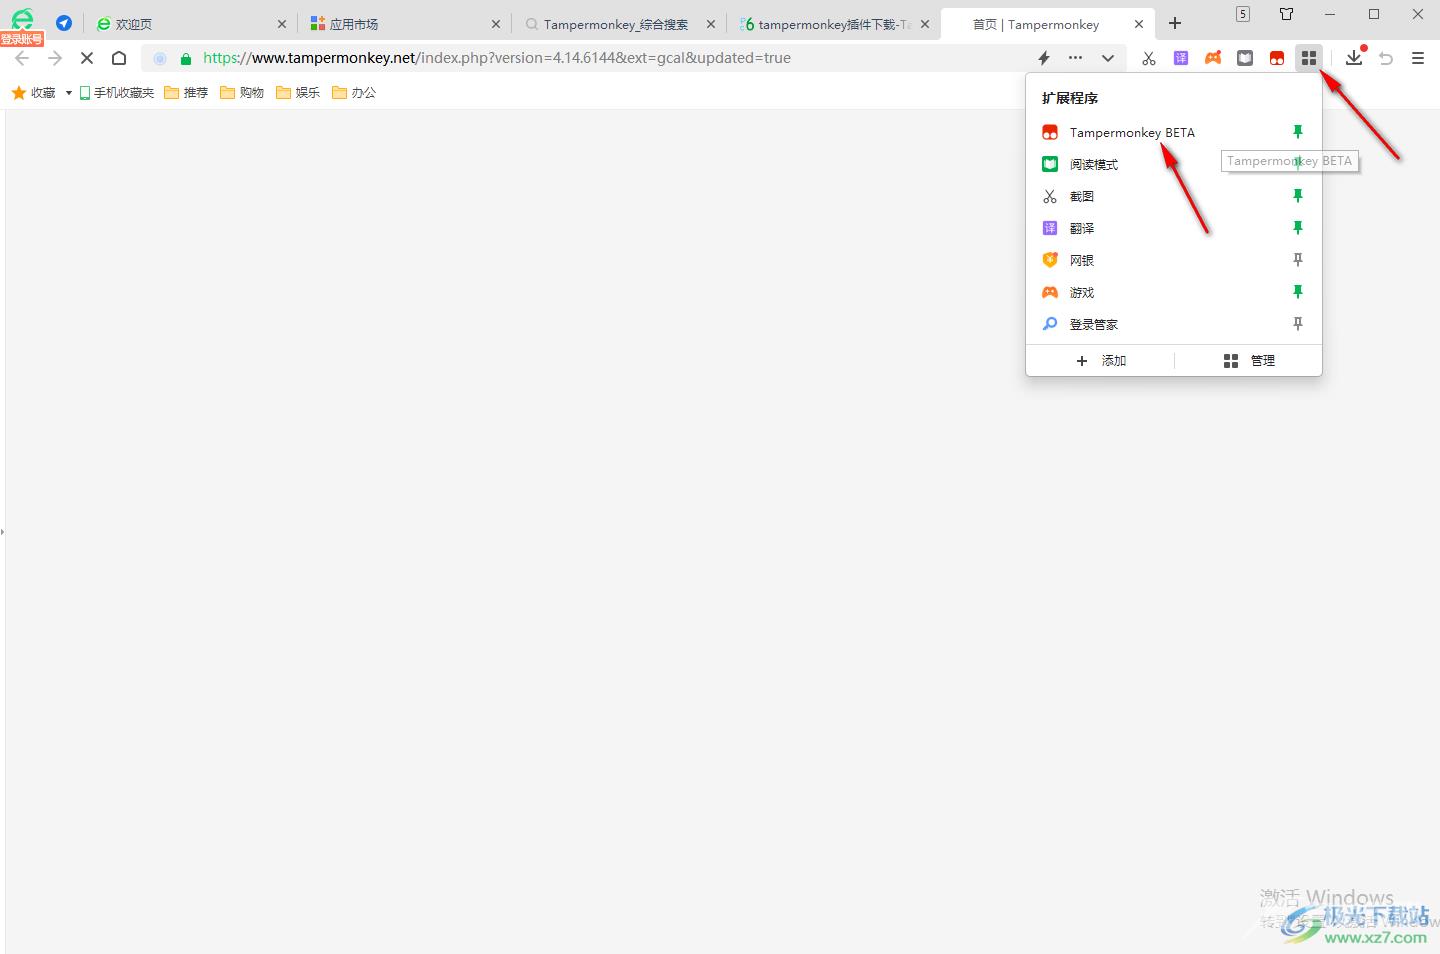Open the 娱乐 bookmark folder

click(298, 92)
